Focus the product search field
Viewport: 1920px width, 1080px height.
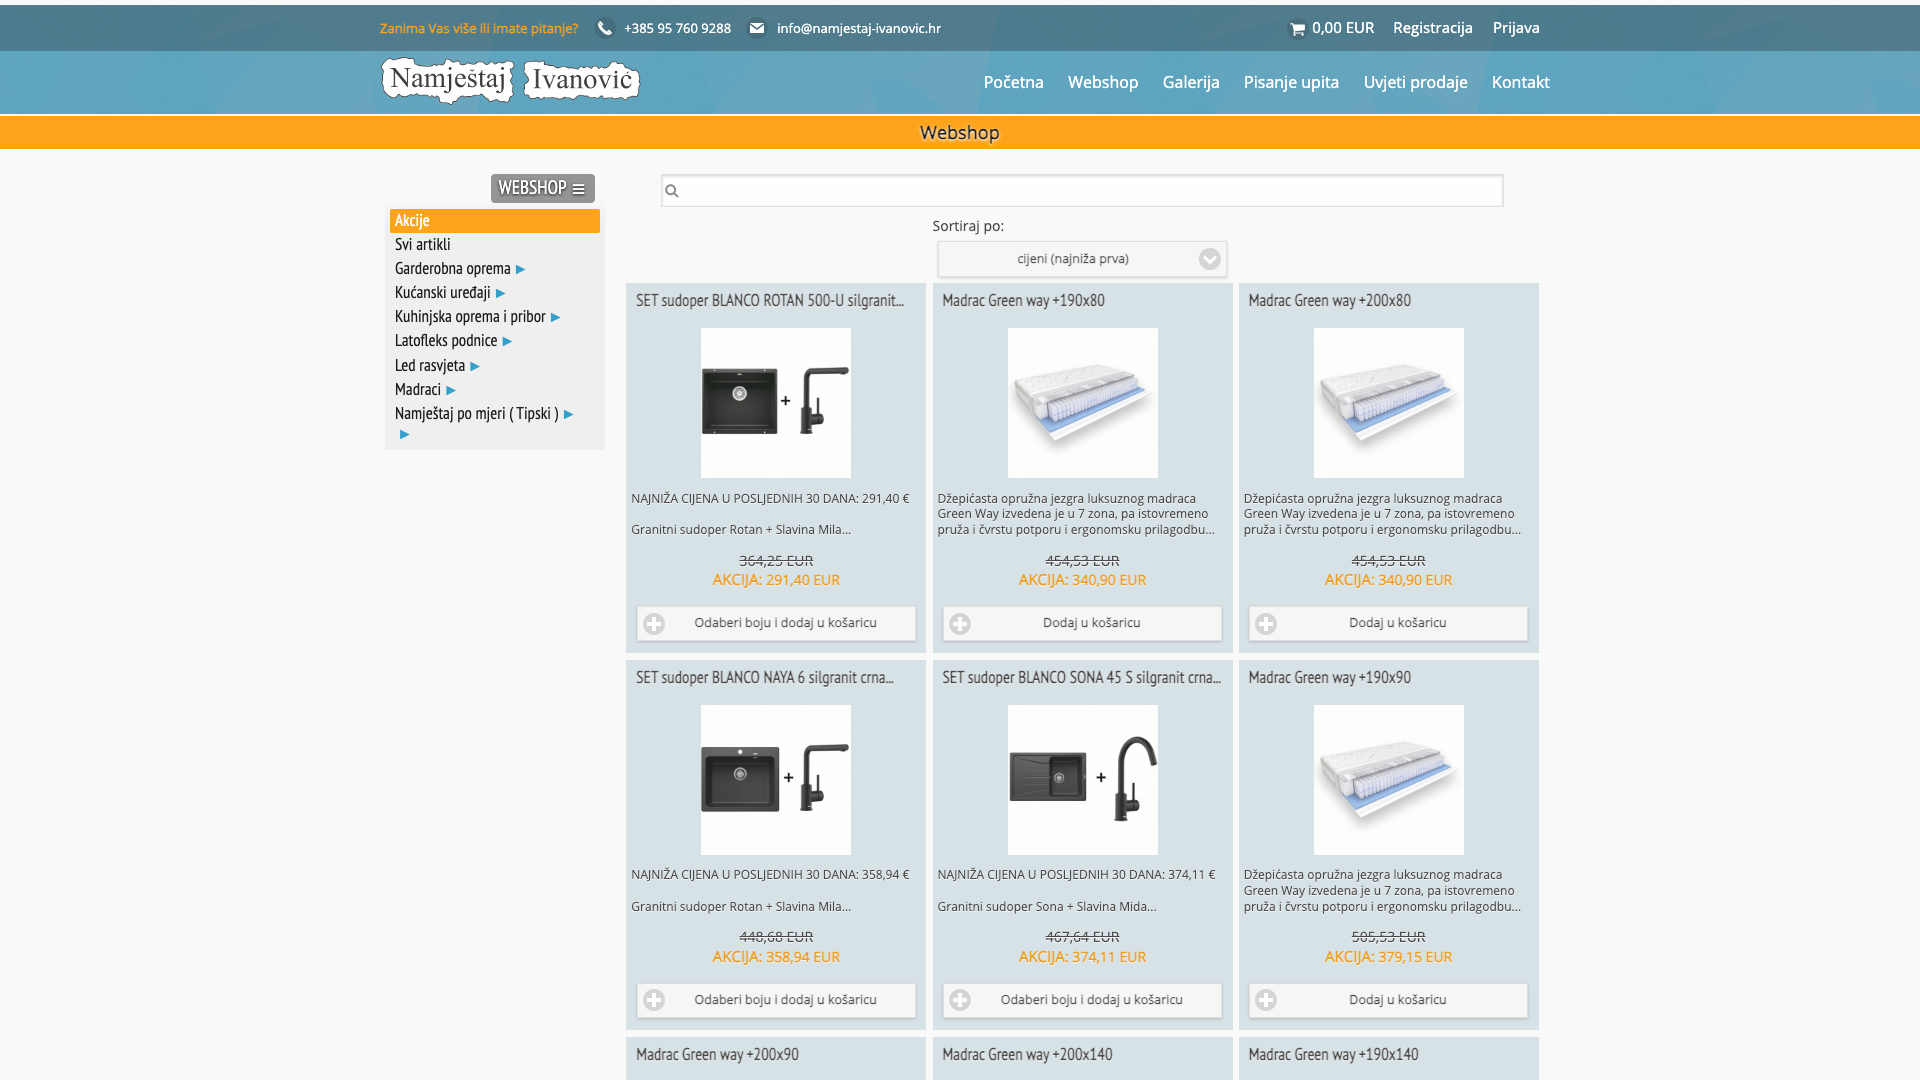pyautogui.click(x=1090, y=191)
